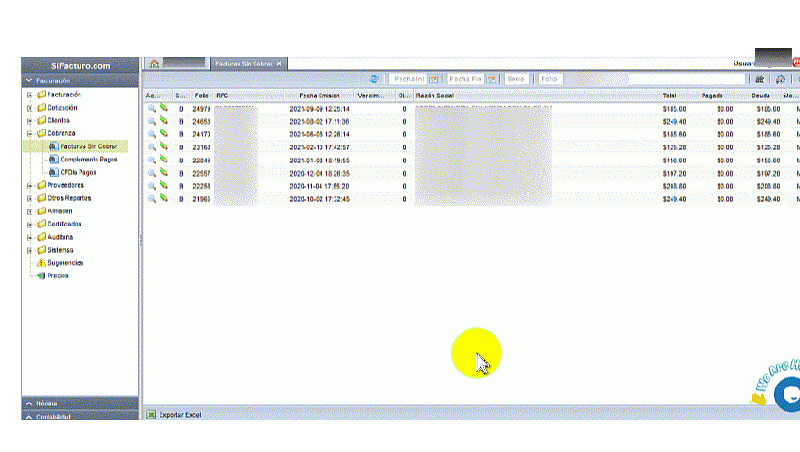Screen dimensions: 800x452
Task: Click the Serie filter input field
Action: tap(516, 79)
